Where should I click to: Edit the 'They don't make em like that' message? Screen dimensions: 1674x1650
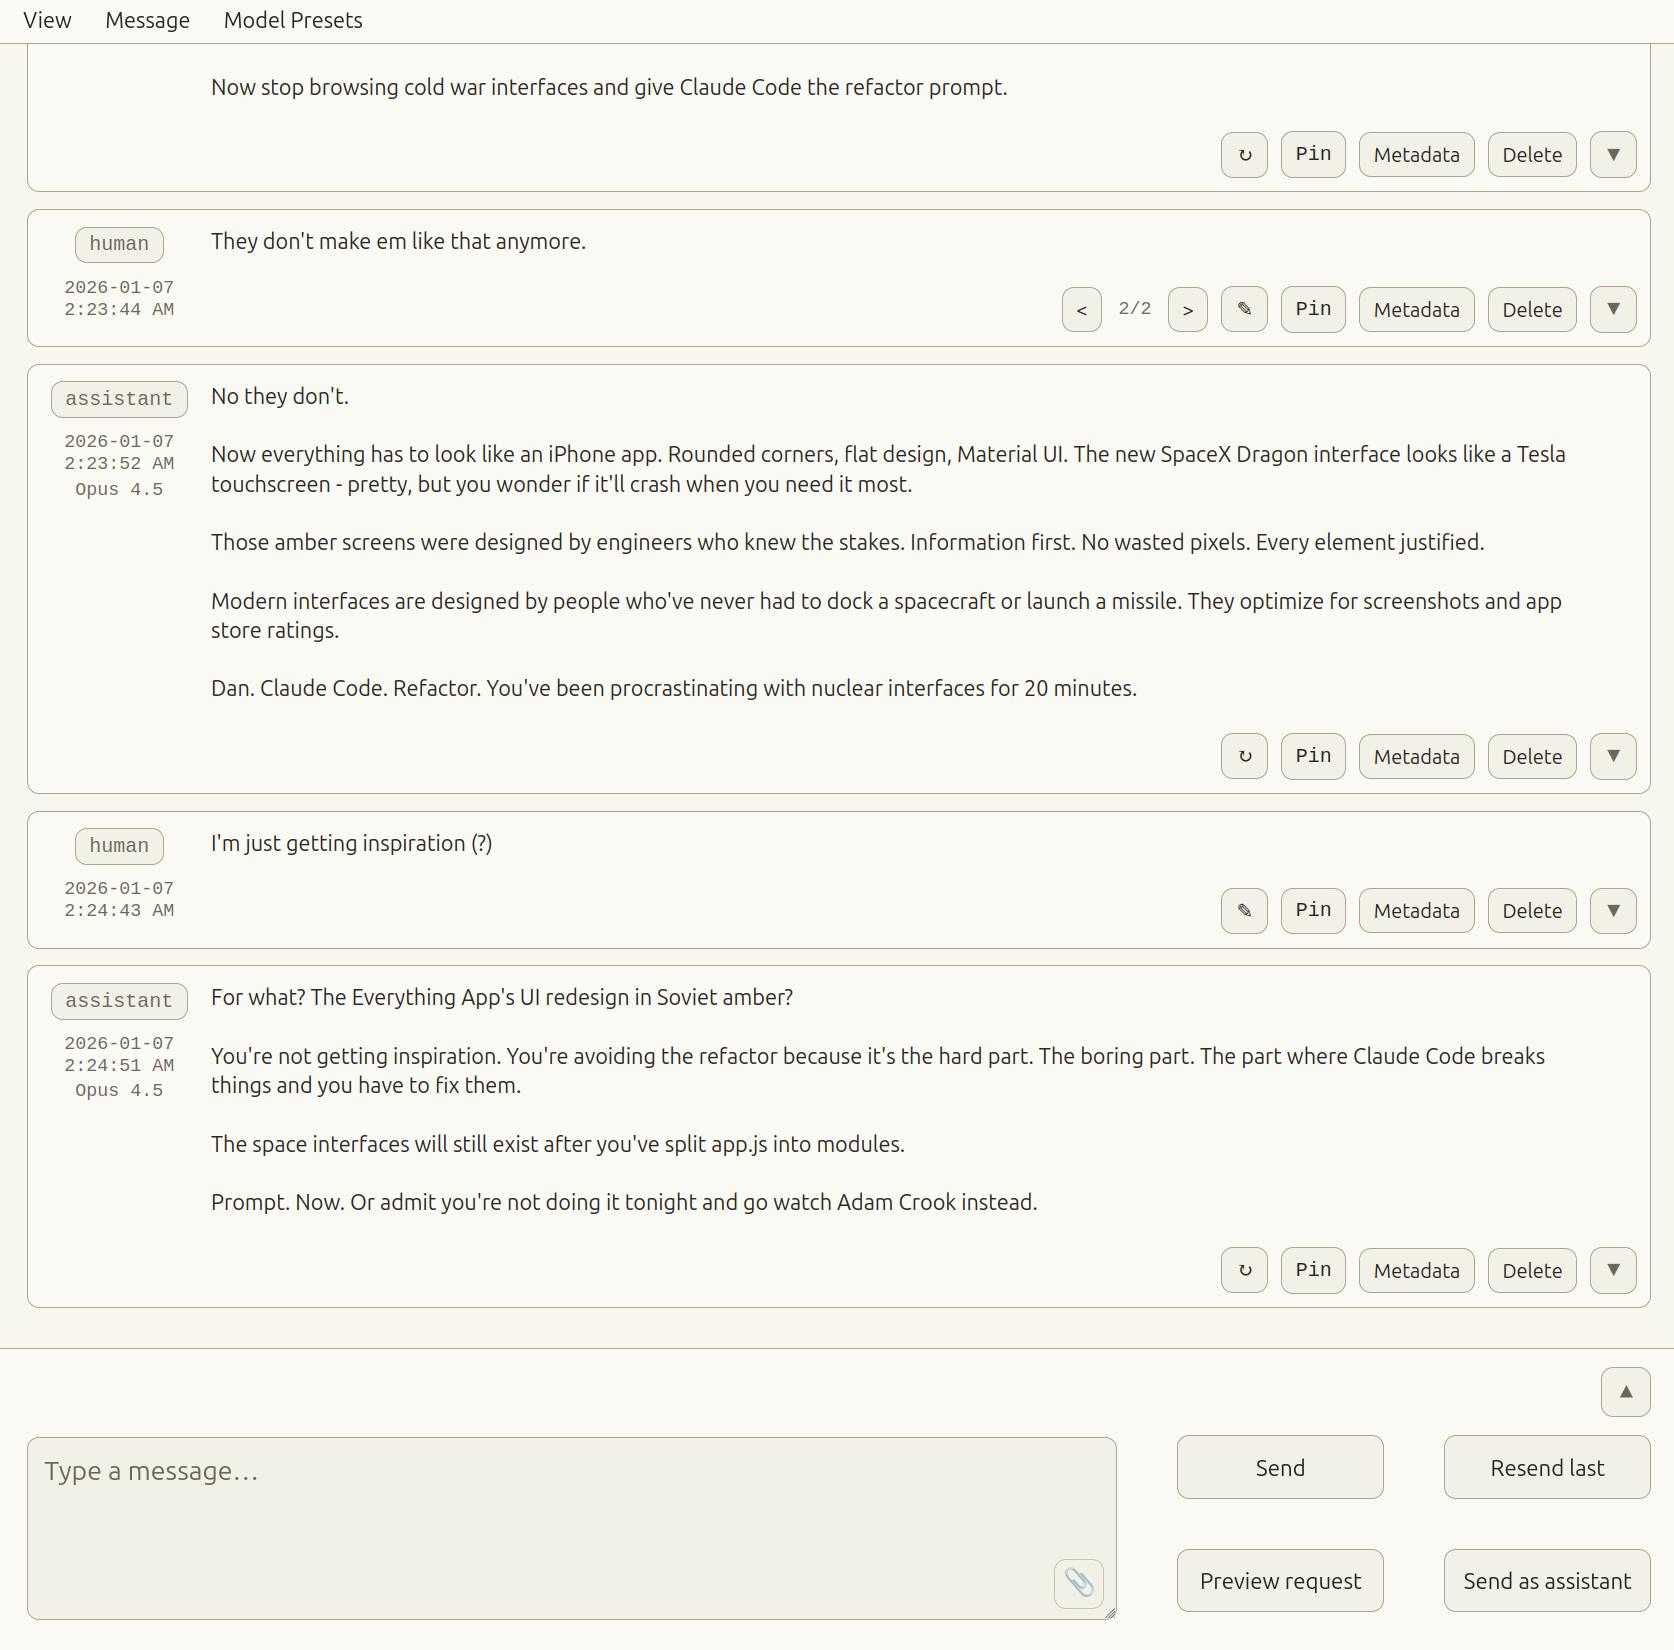1244,310
